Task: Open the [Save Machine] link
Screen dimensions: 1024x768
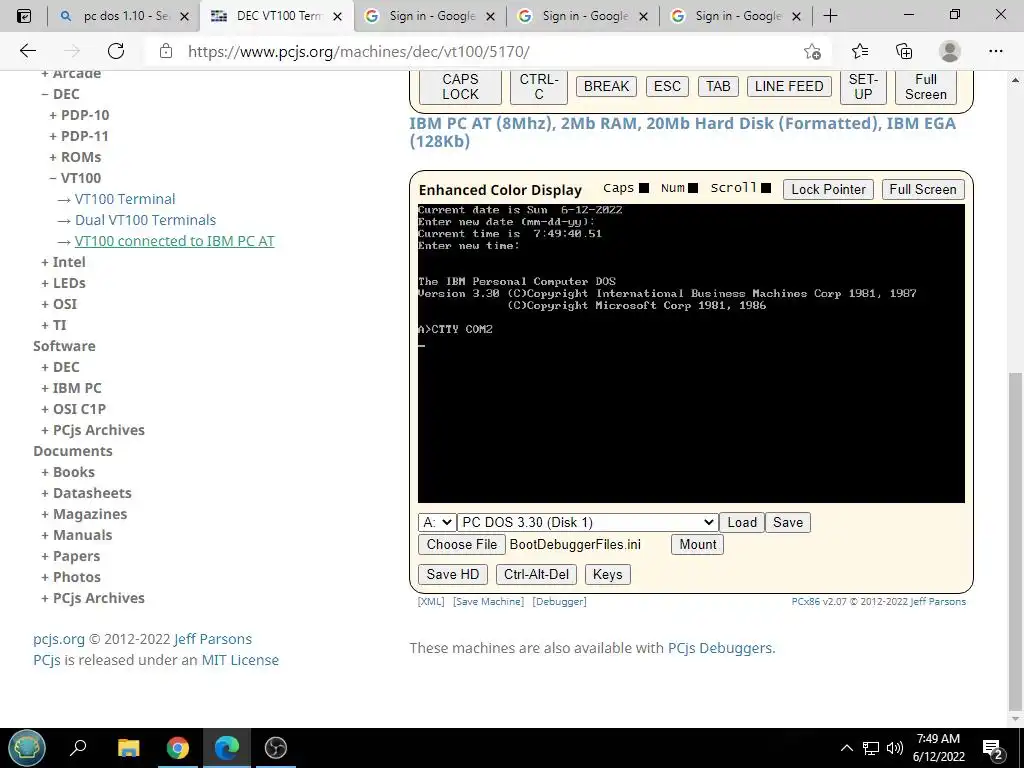Action: (488, 601)
